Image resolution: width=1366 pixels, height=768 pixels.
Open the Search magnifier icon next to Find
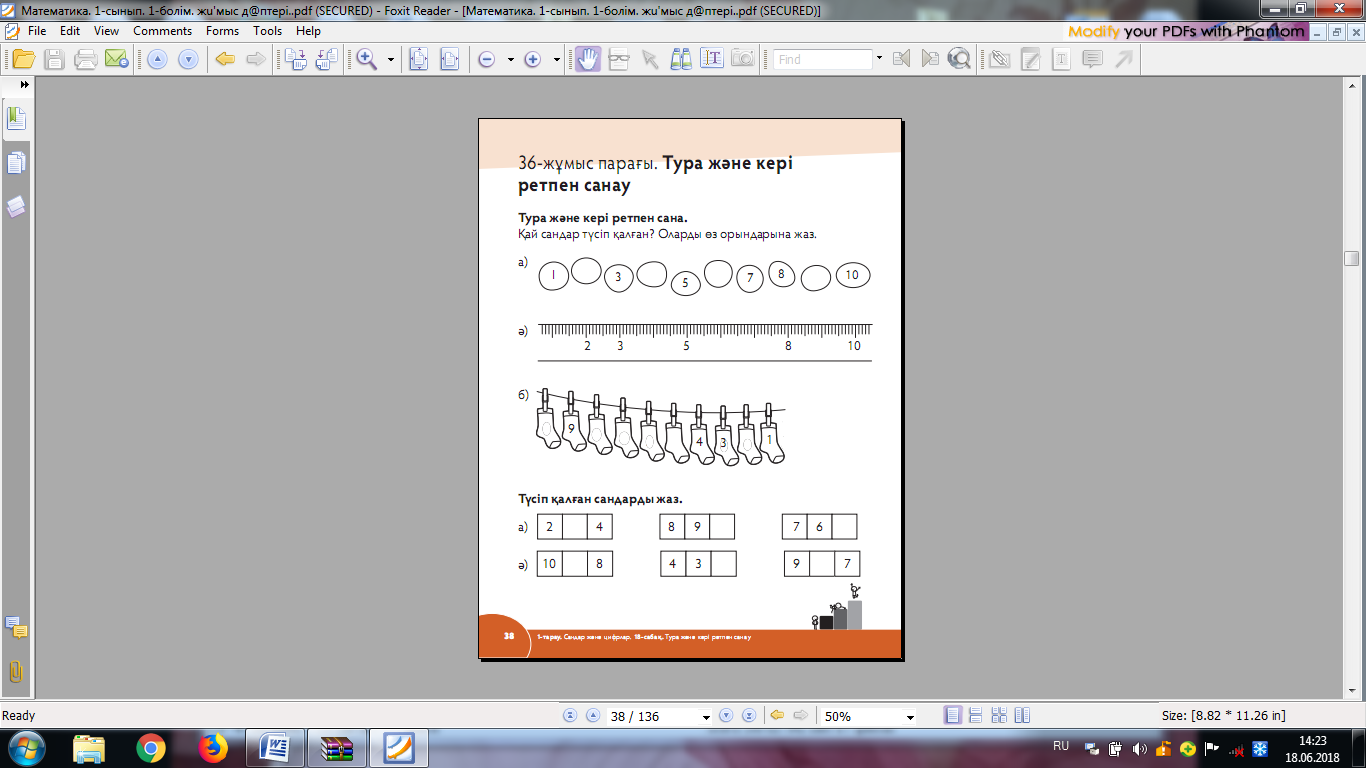click(960, 59)
